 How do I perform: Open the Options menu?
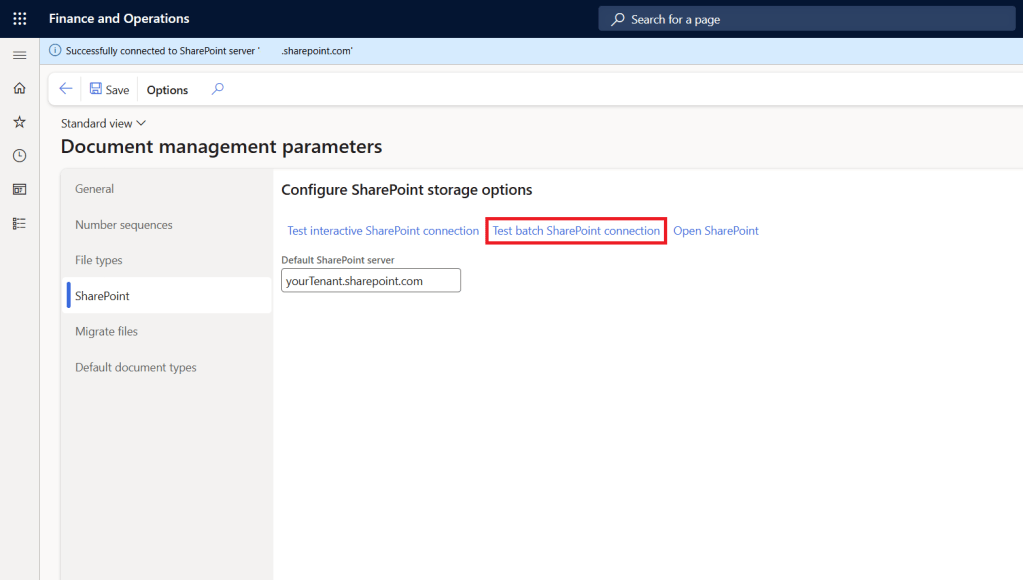[167, 90]
